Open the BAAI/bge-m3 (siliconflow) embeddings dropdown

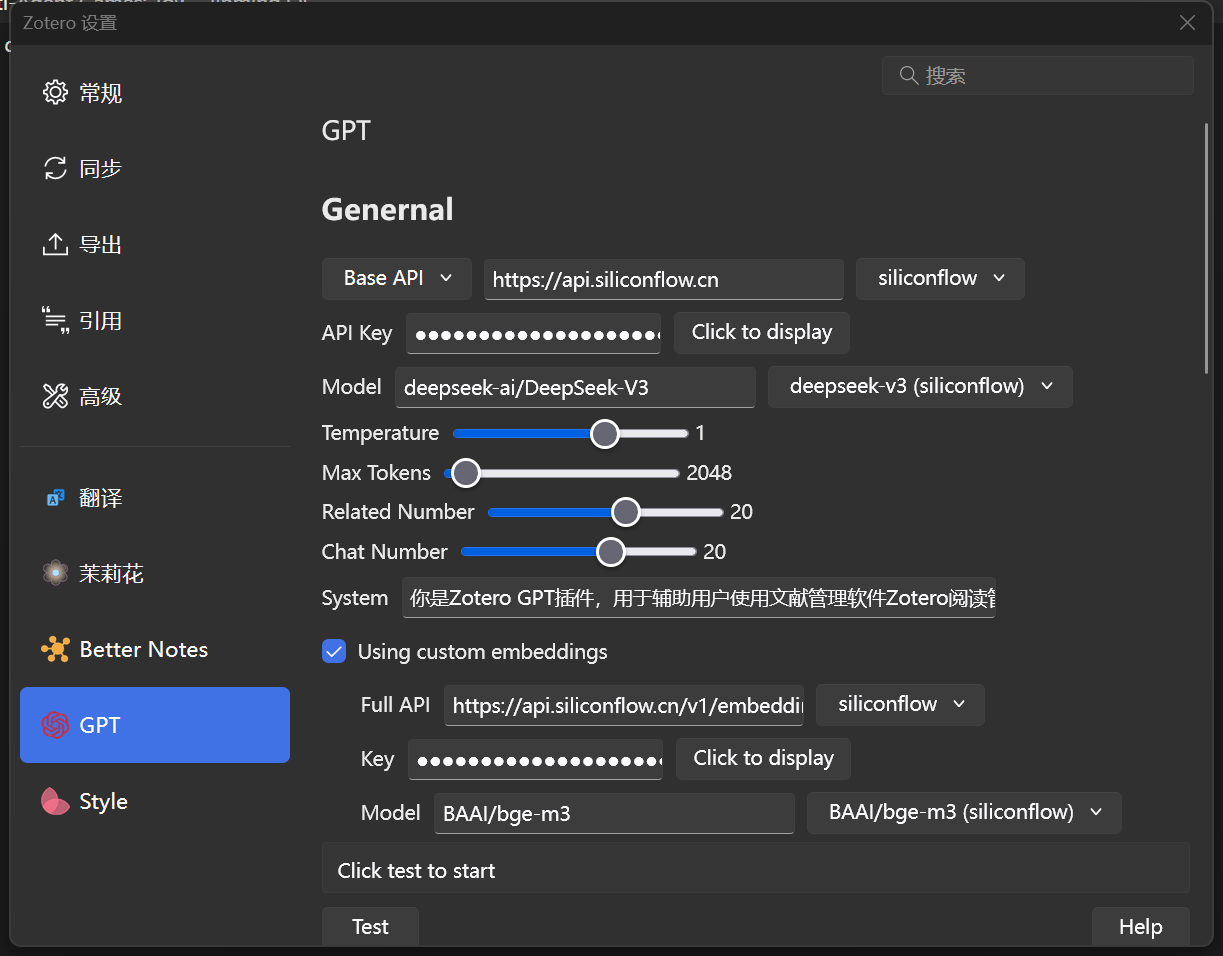963,812
